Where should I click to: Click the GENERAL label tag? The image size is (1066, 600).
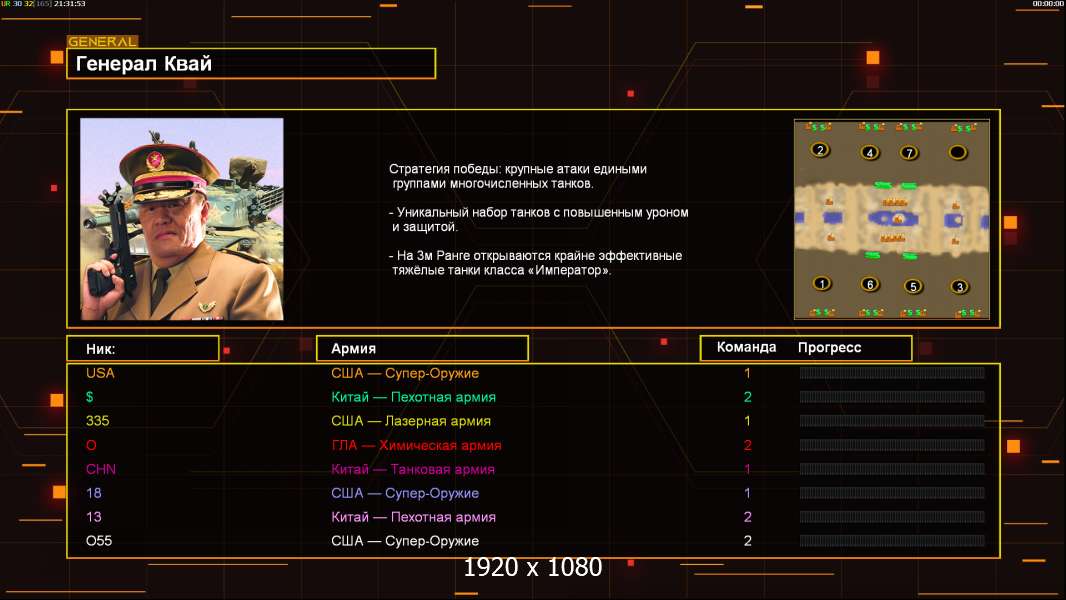102,41
